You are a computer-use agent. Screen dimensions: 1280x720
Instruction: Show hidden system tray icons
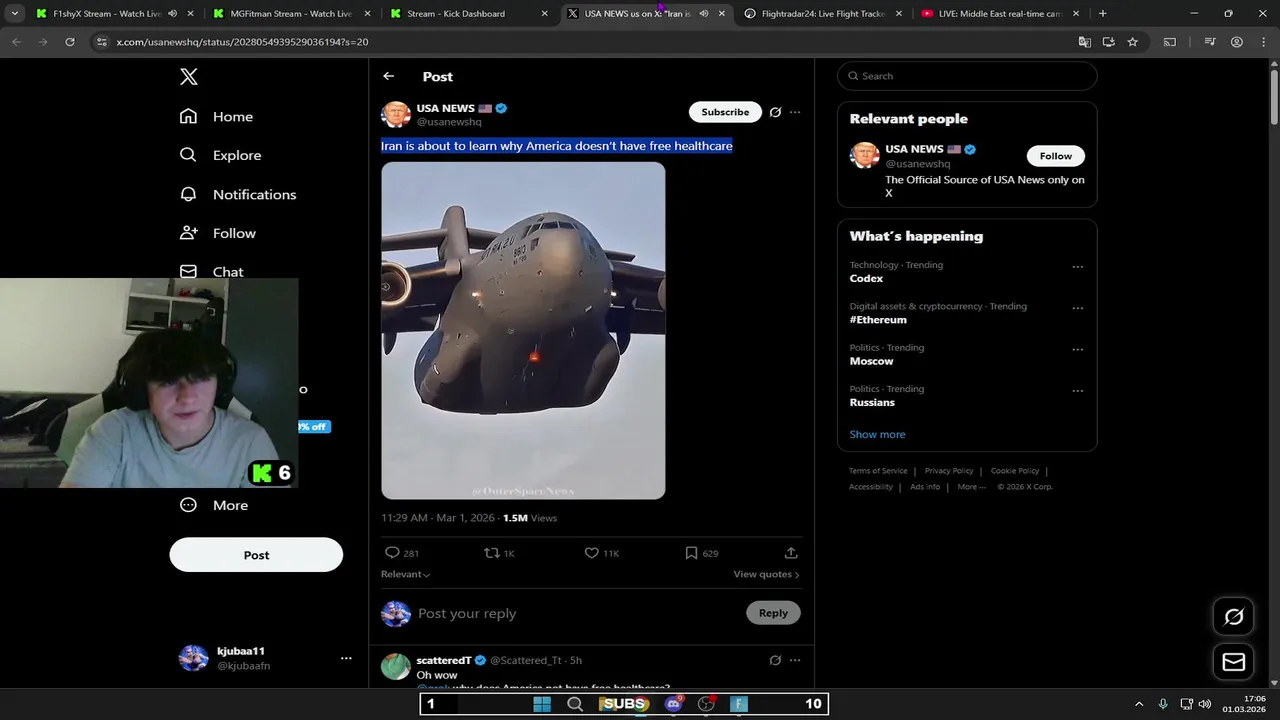(x=1139, y=704)
